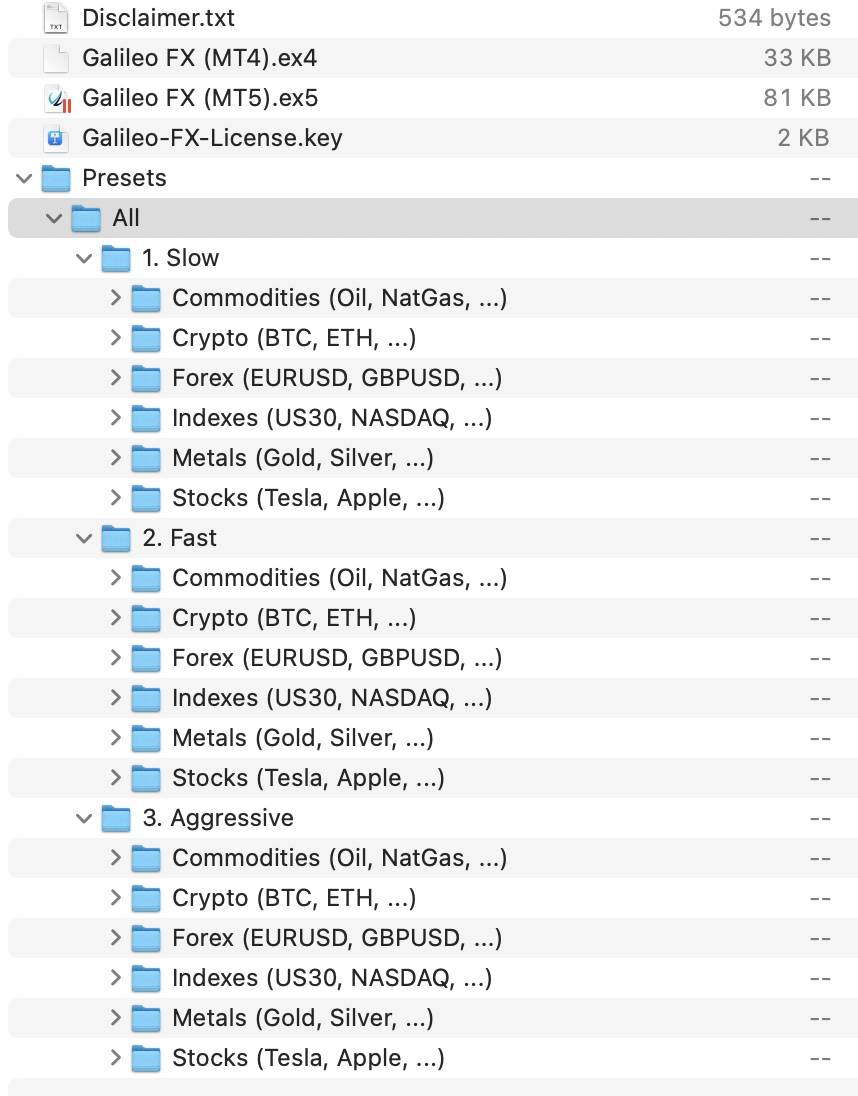
Task: Click the "534 bytes" size value
Action: (774, 17)
